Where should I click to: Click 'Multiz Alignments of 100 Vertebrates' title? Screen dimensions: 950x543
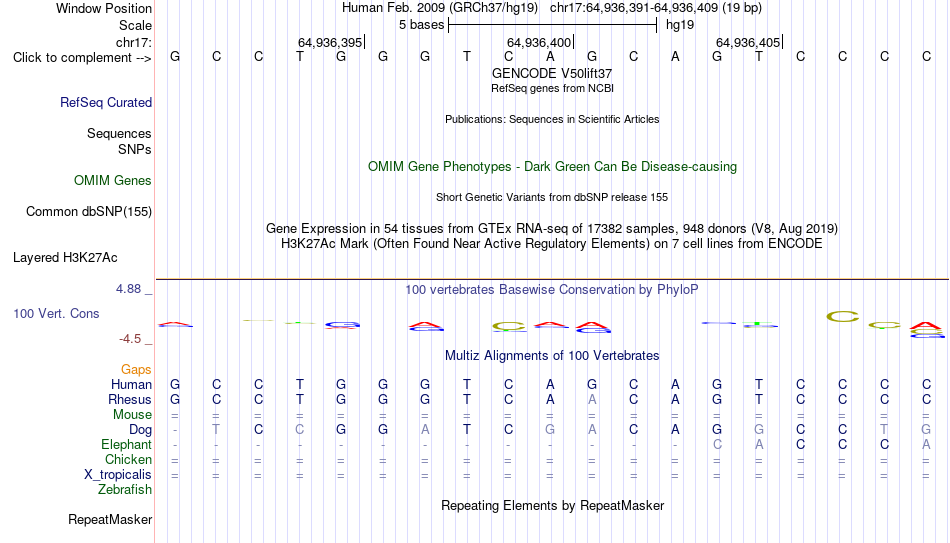tap(552, 356)
